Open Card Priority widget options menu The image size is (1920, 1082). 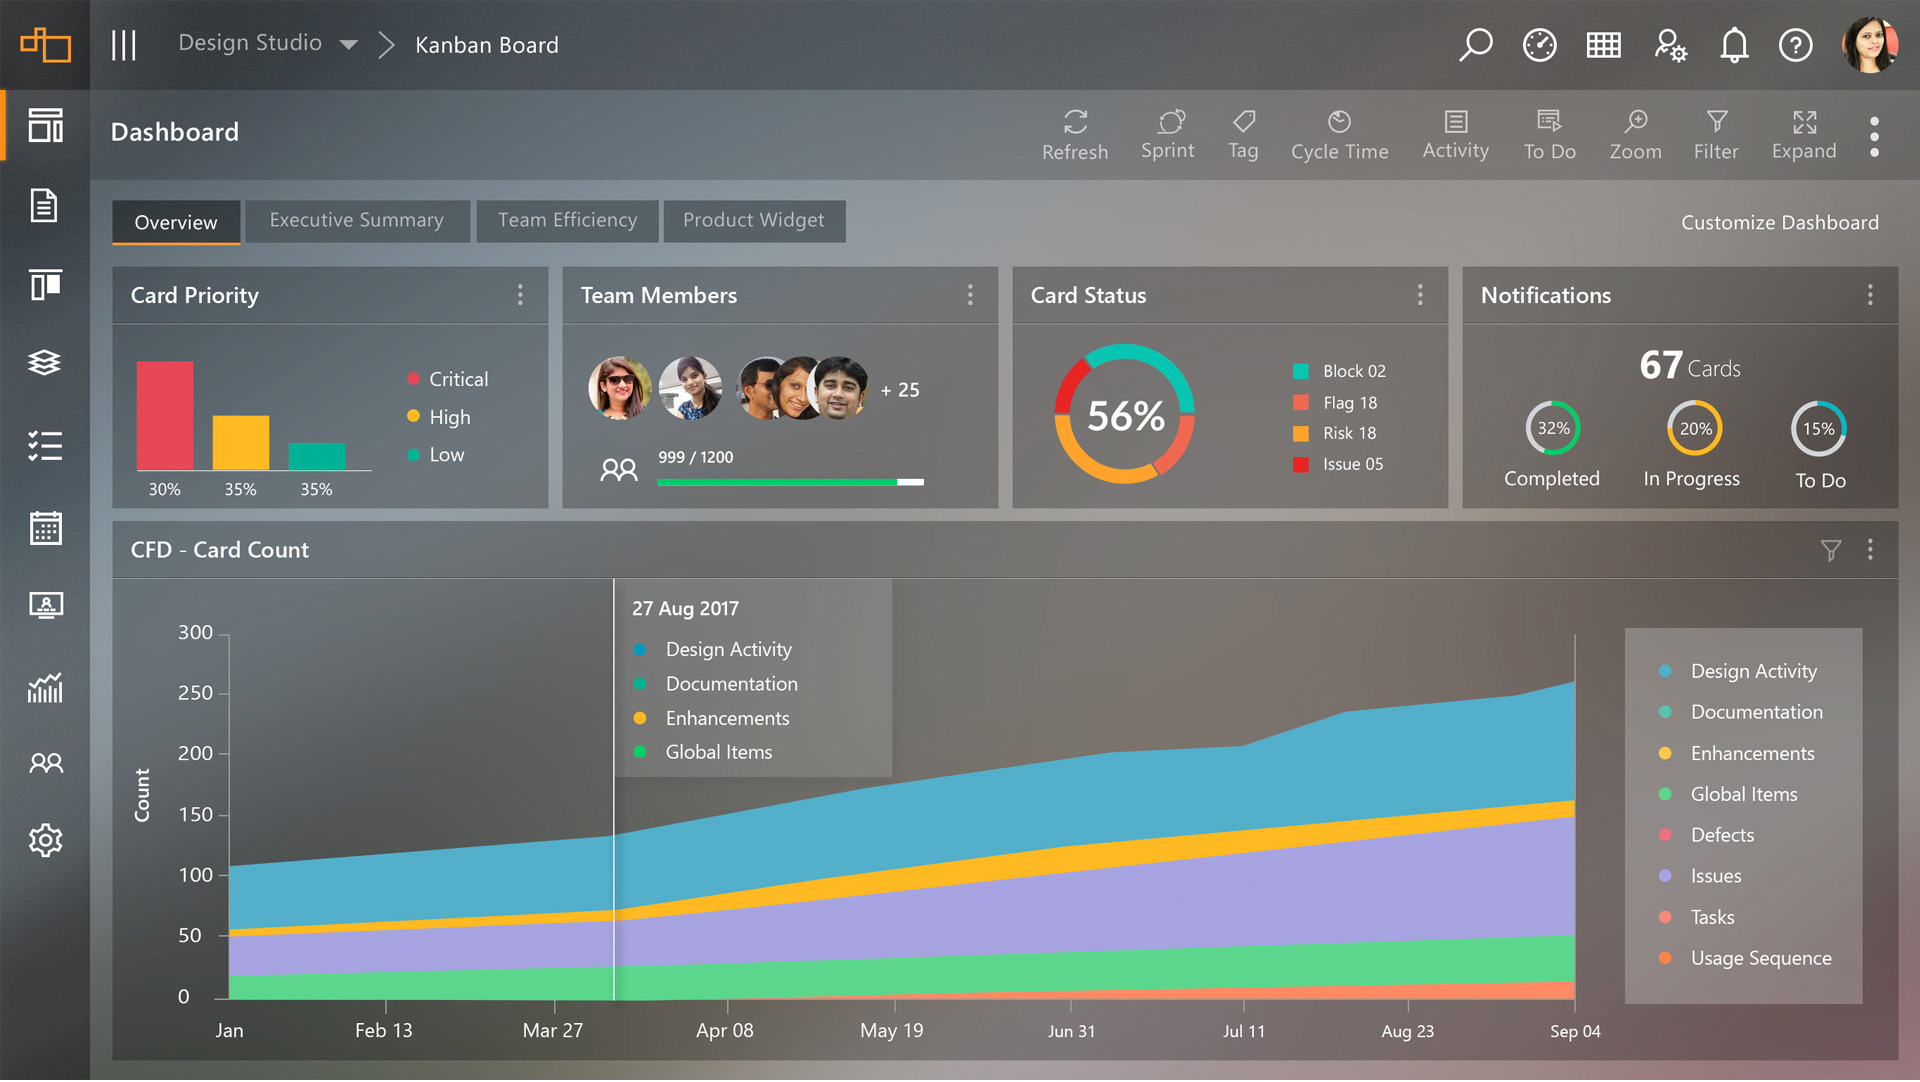[520, 295]
